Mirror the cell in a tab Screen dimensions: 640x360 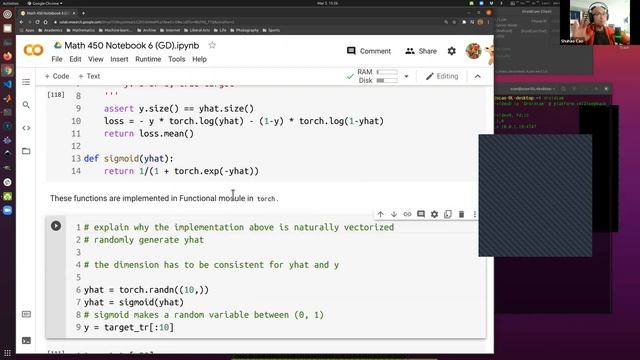click(448, 214)
